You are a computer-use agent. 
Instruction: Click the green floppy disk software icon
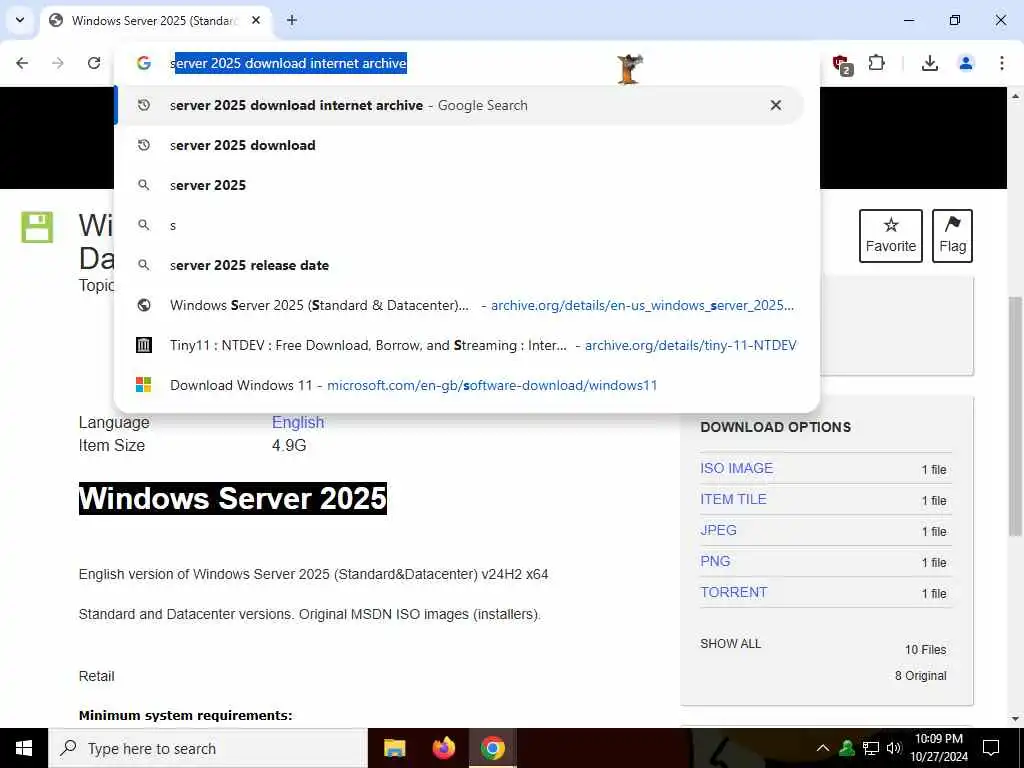[x=37, y=227]
